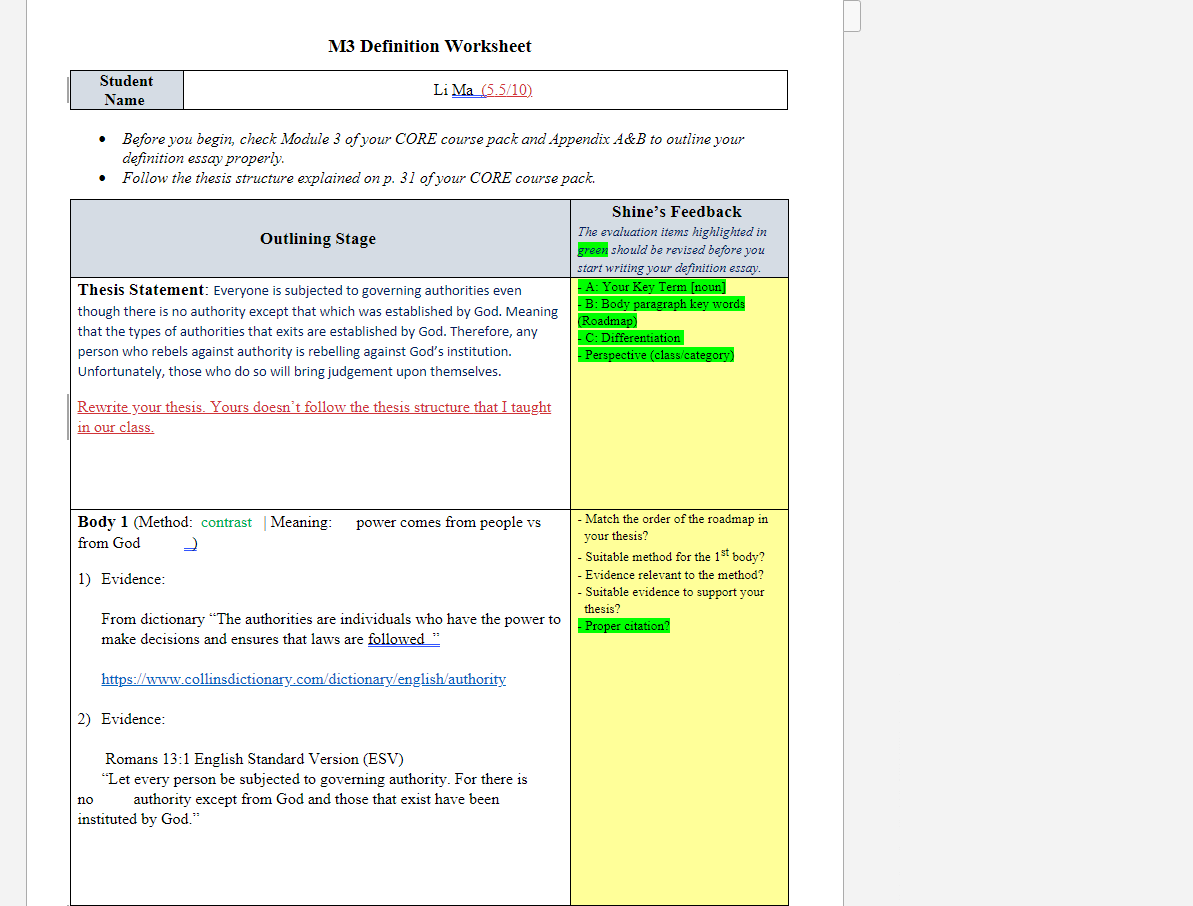Click the 'M3 Definition Worksheet' title

pos(429,46)
